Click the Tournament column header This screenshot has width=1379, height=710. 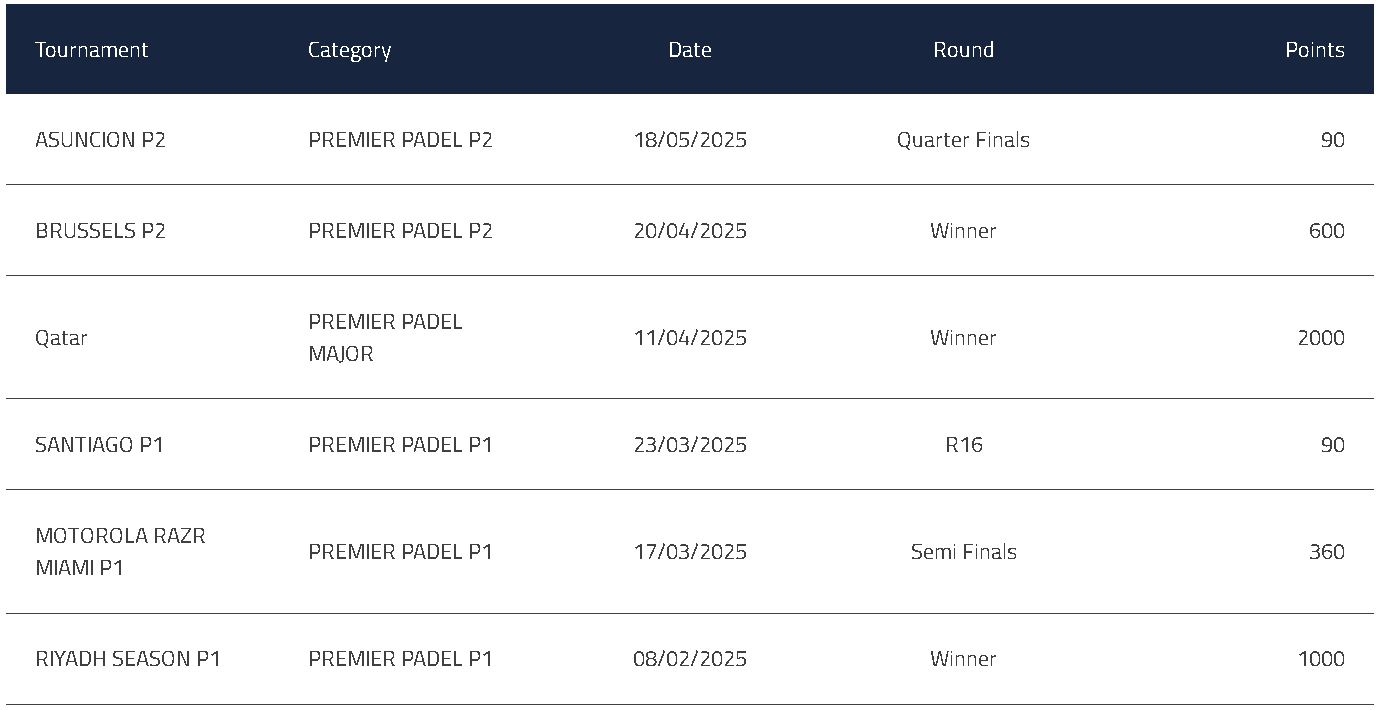[91, 50]
